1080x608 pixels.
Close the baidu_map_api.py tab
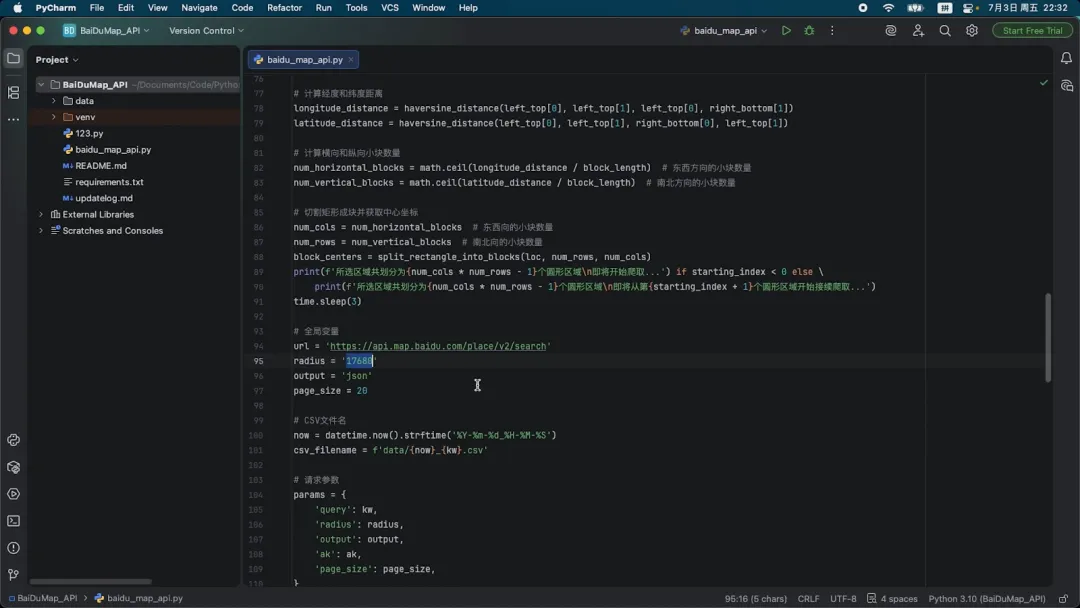coord(351,60)
